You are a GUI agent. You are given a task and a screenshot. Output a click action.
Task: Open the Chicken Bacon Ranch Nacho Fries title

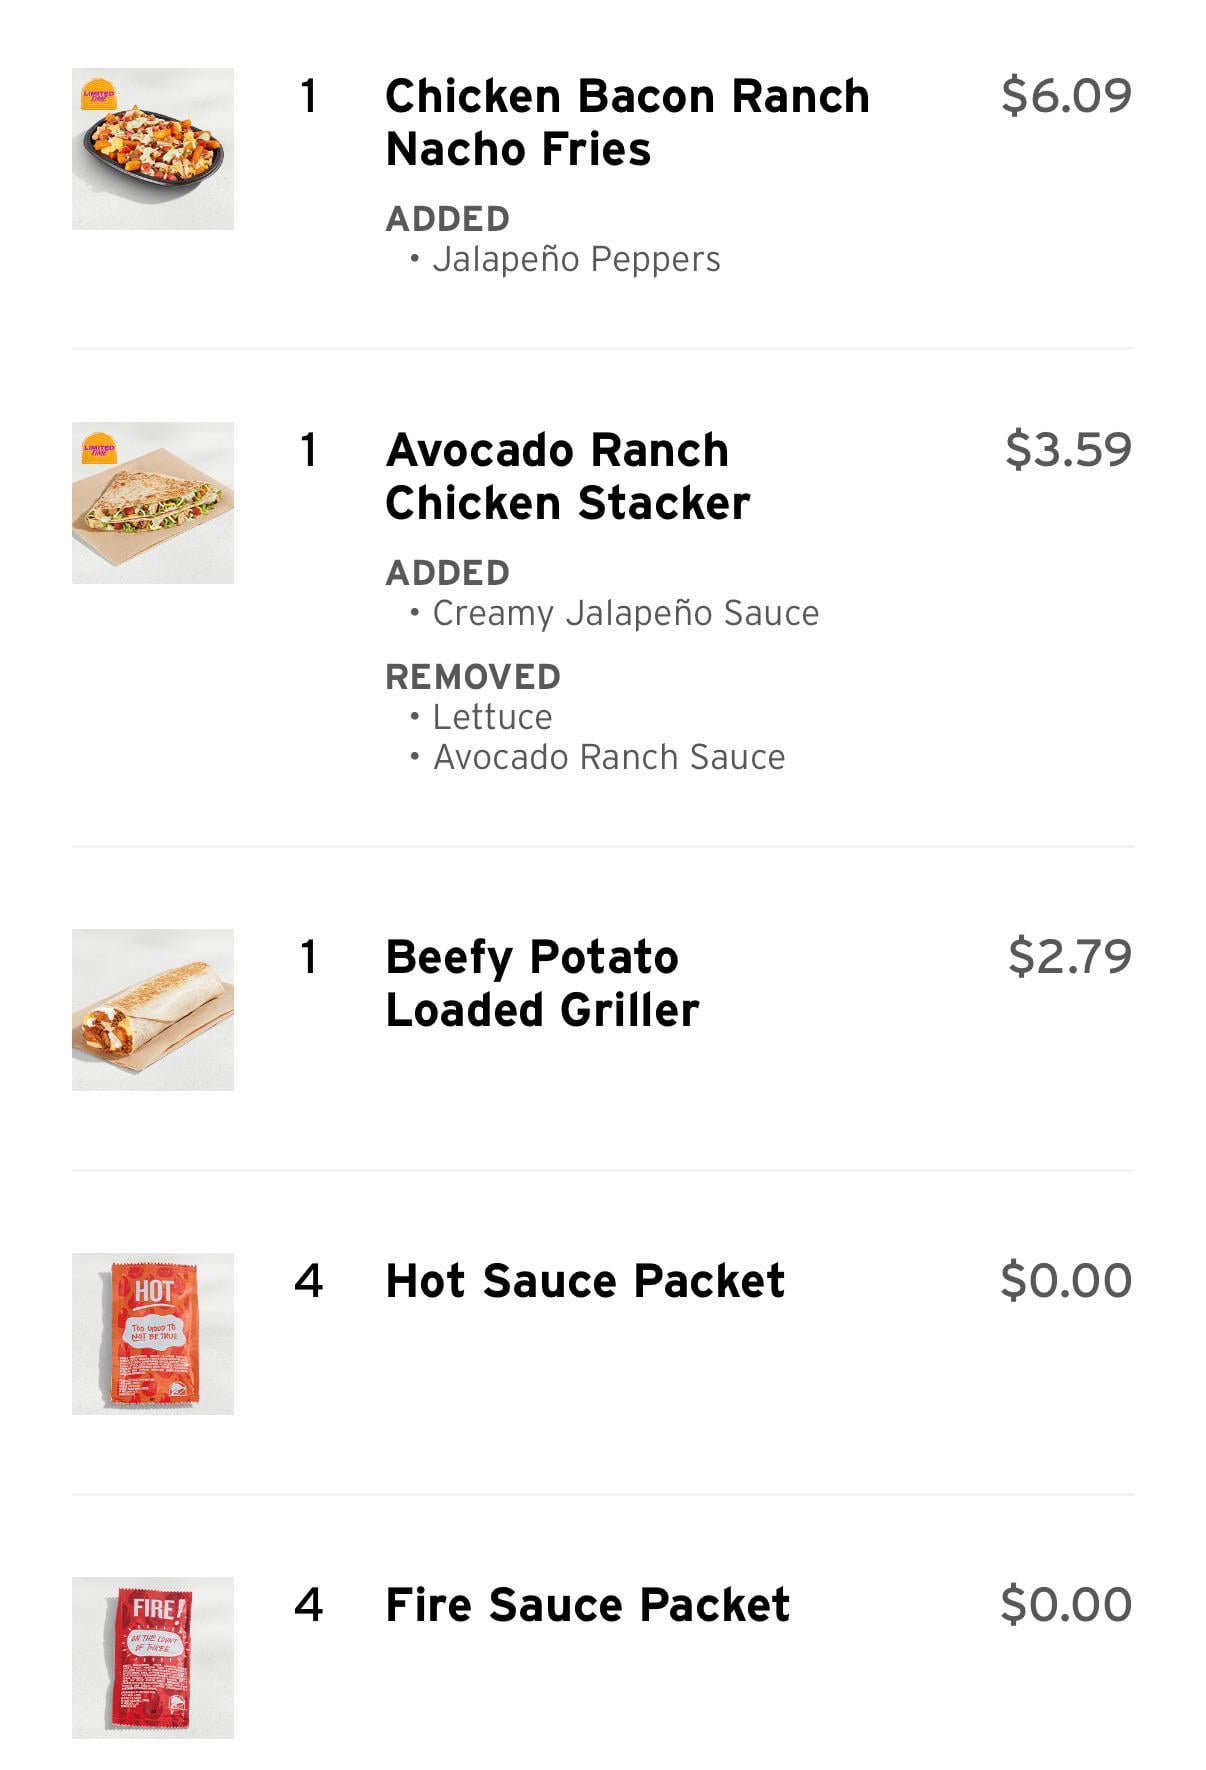tap(626, 122)
